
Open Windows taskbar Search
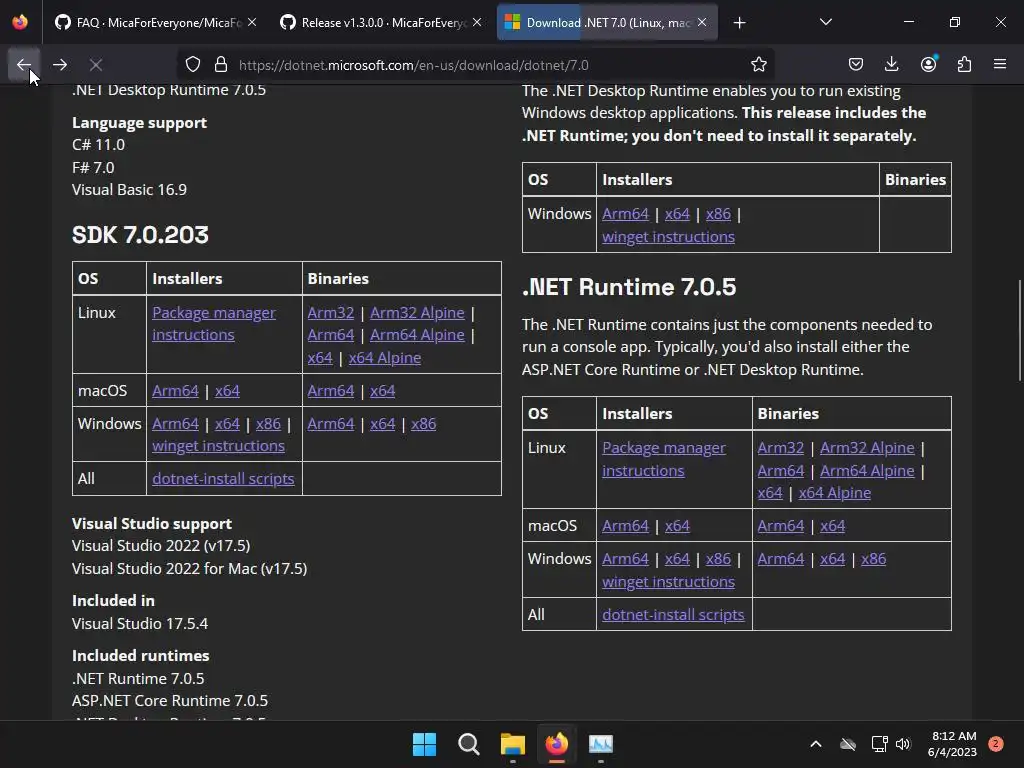[468, 744]
